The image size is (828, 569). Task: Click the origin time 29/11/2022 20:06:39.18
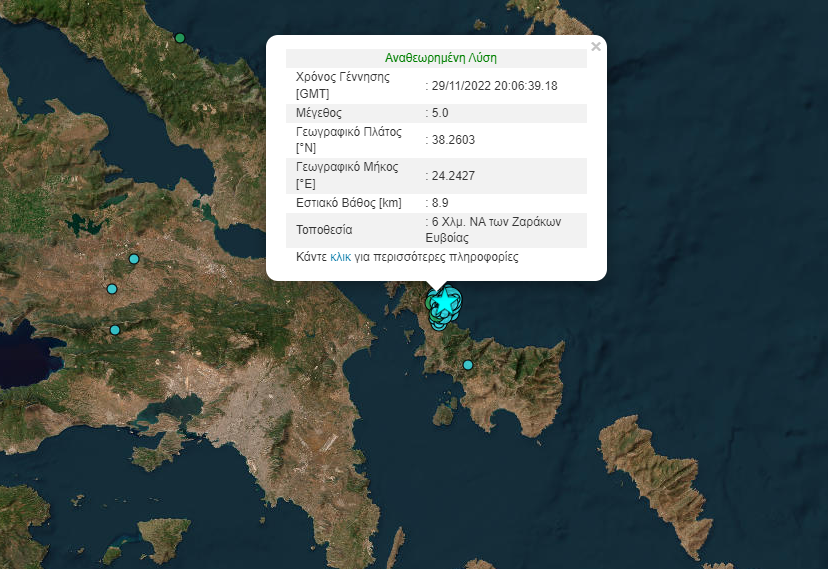[x=494, y=86]
